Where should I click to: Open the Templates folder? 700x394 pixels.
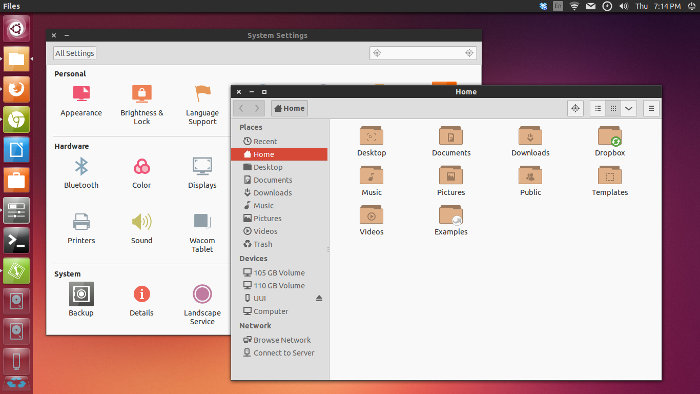coord(610,181)
